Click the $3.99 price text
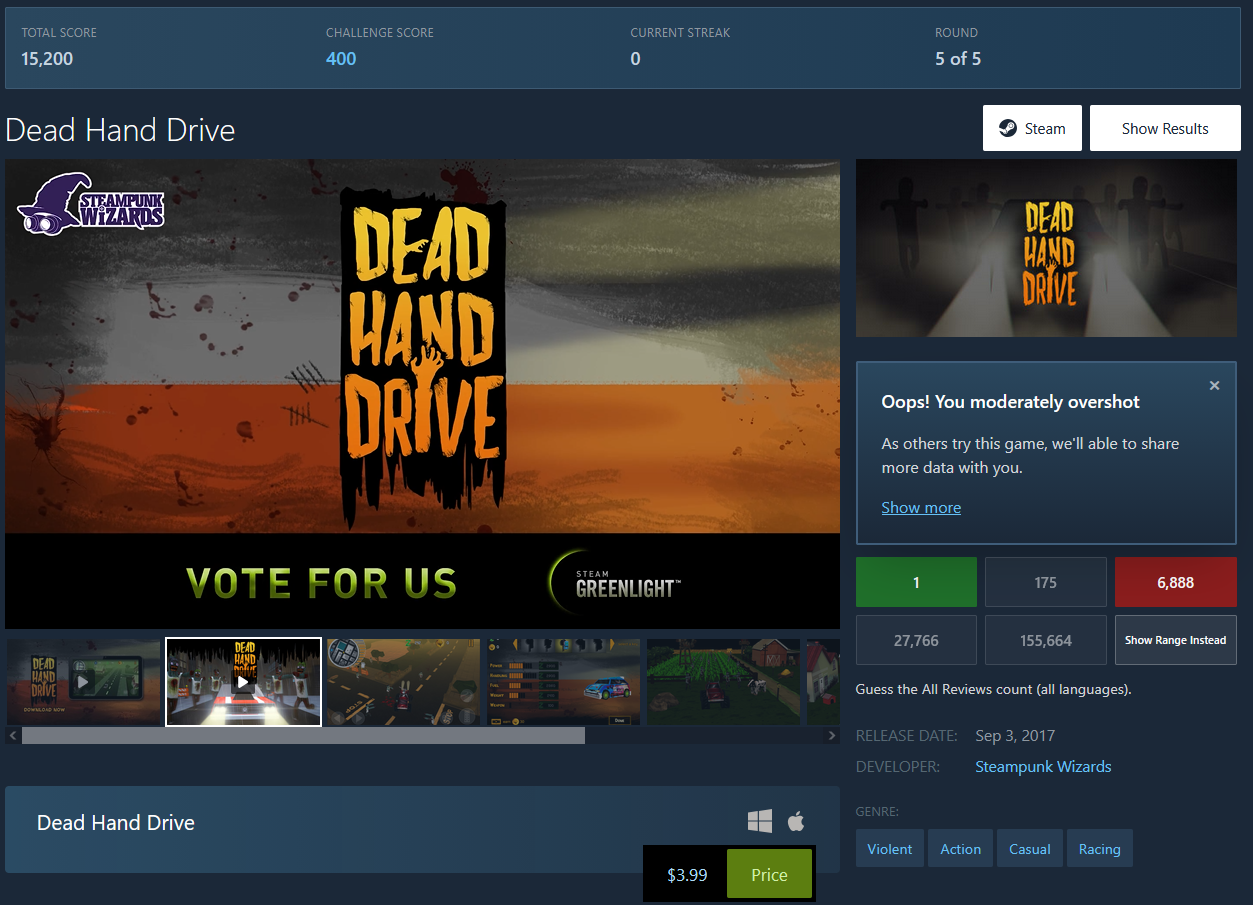 (687, 875)
